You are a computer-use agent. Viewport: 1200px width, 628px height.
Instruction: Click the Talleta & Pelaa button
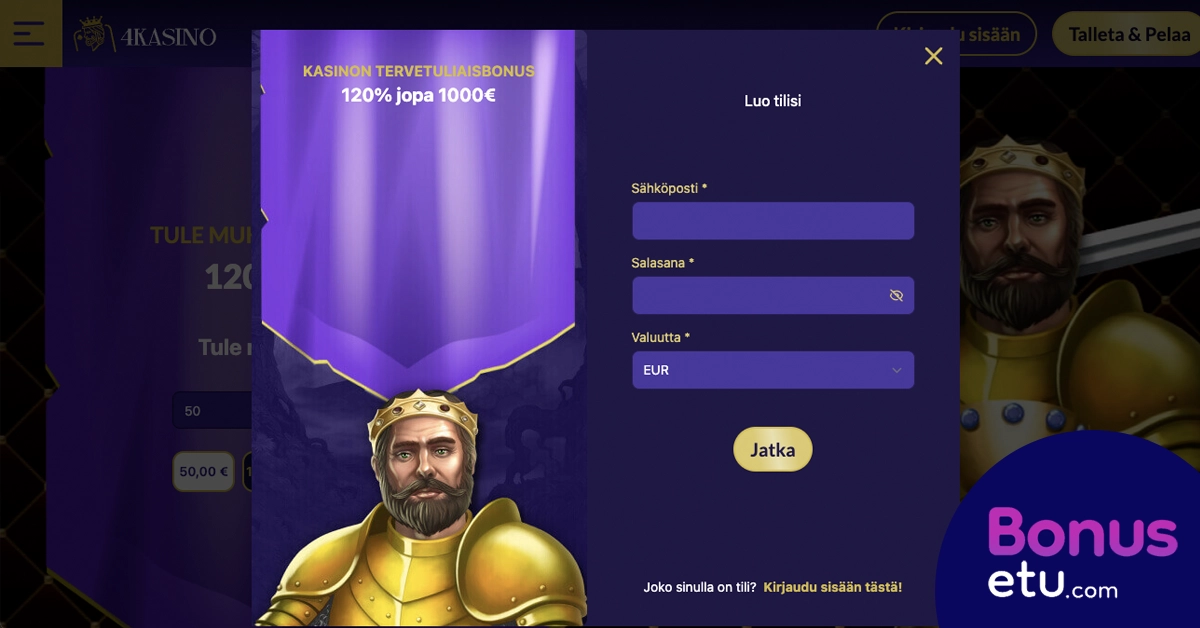[x=1126, y=34]
